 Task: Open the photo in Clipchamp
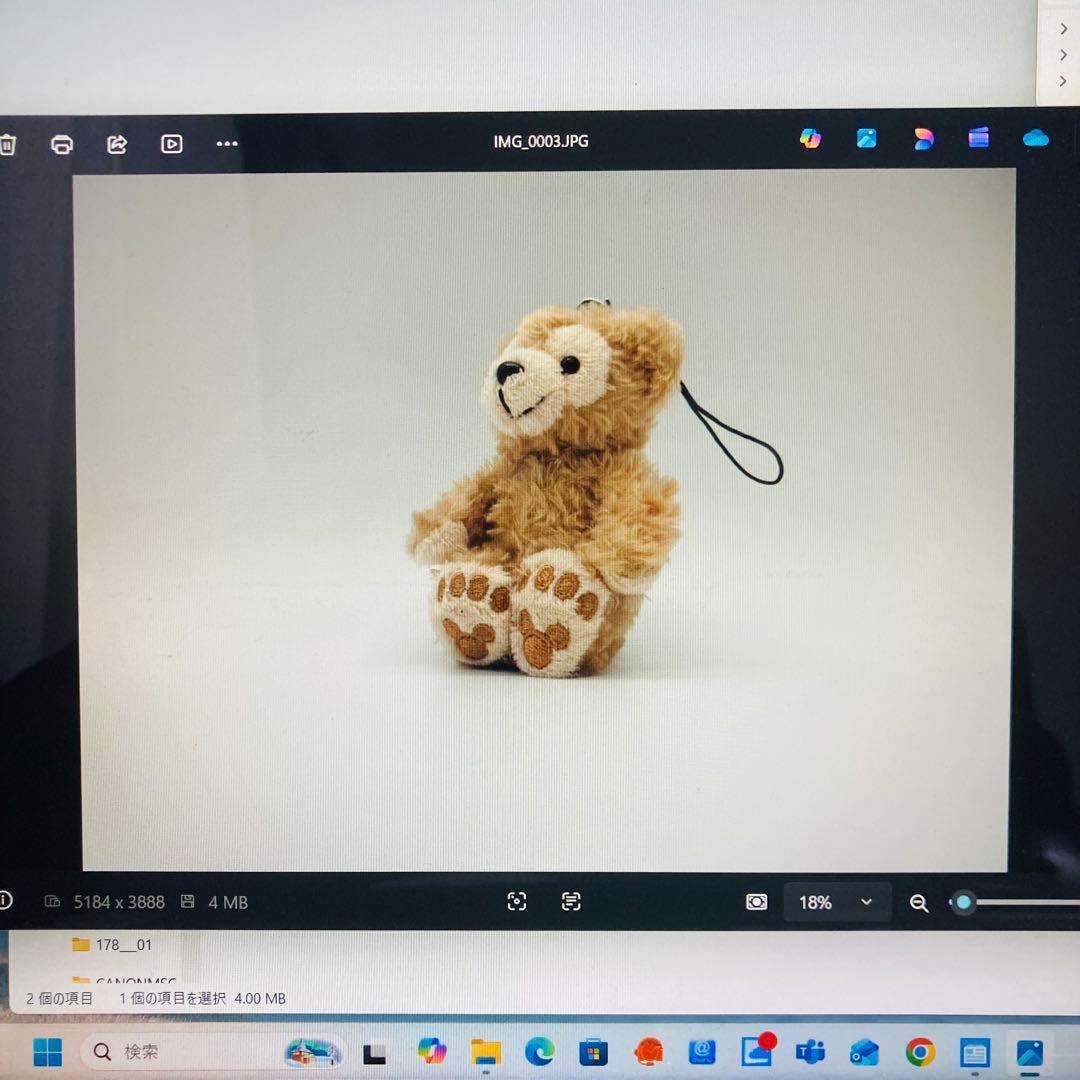click(978, 140)
